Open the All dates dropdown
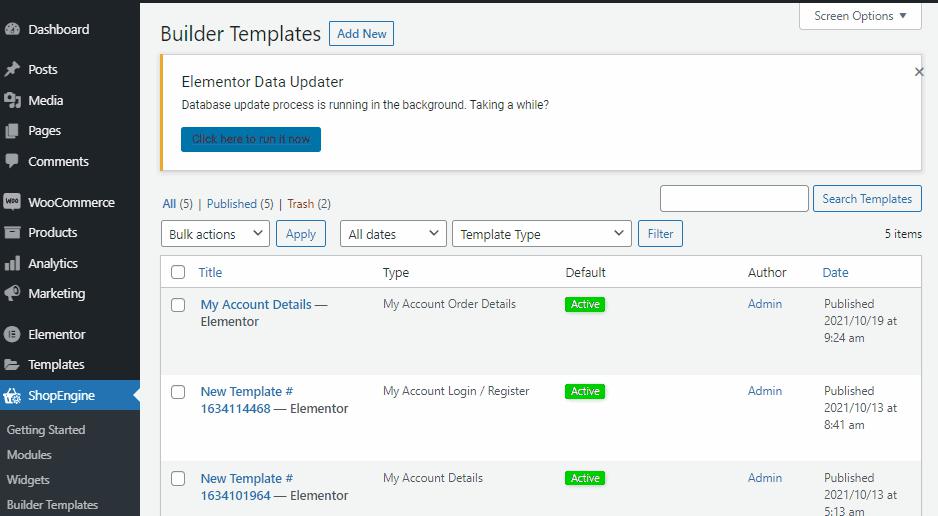The height and width of the screenshot is (516, 938). click(393, 234)
